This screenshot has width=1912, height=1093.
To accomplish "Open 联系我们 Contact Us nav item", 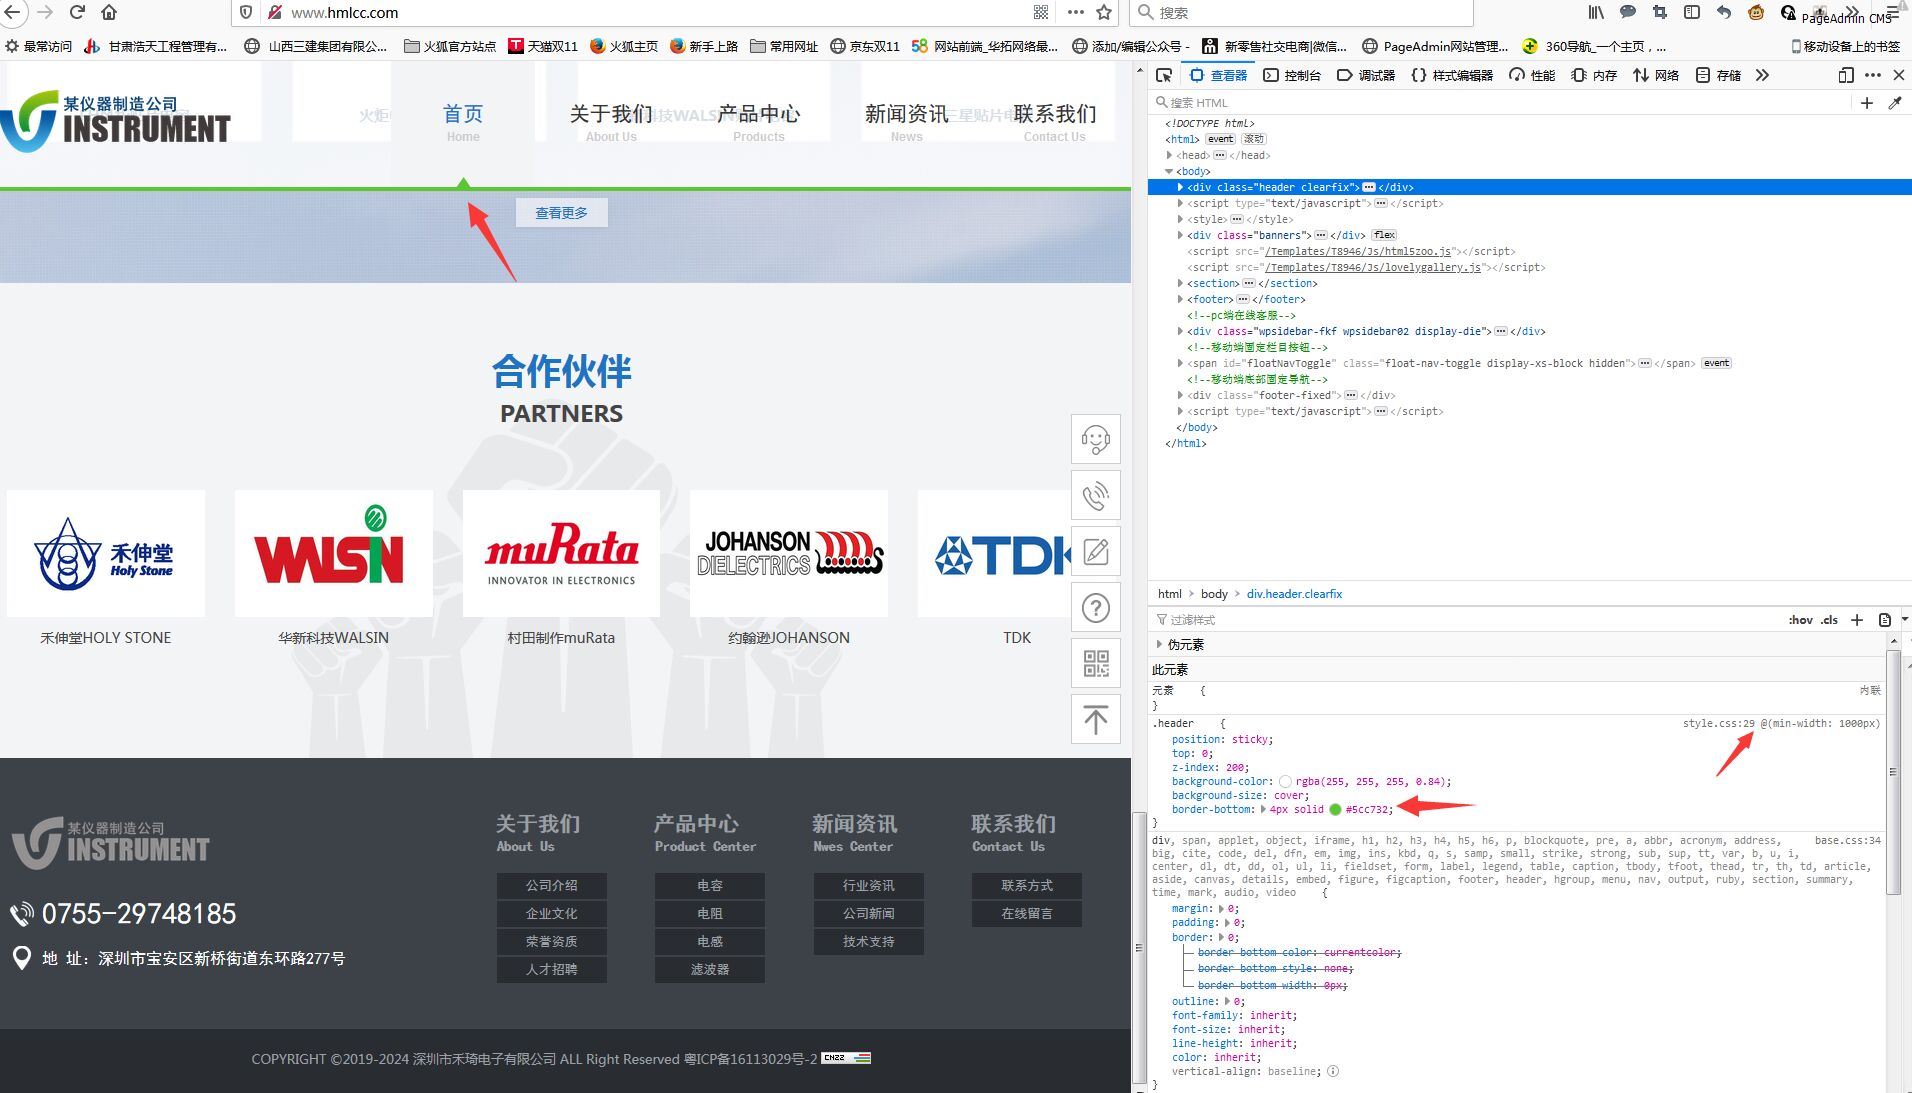I will (x=1055, y=122).
